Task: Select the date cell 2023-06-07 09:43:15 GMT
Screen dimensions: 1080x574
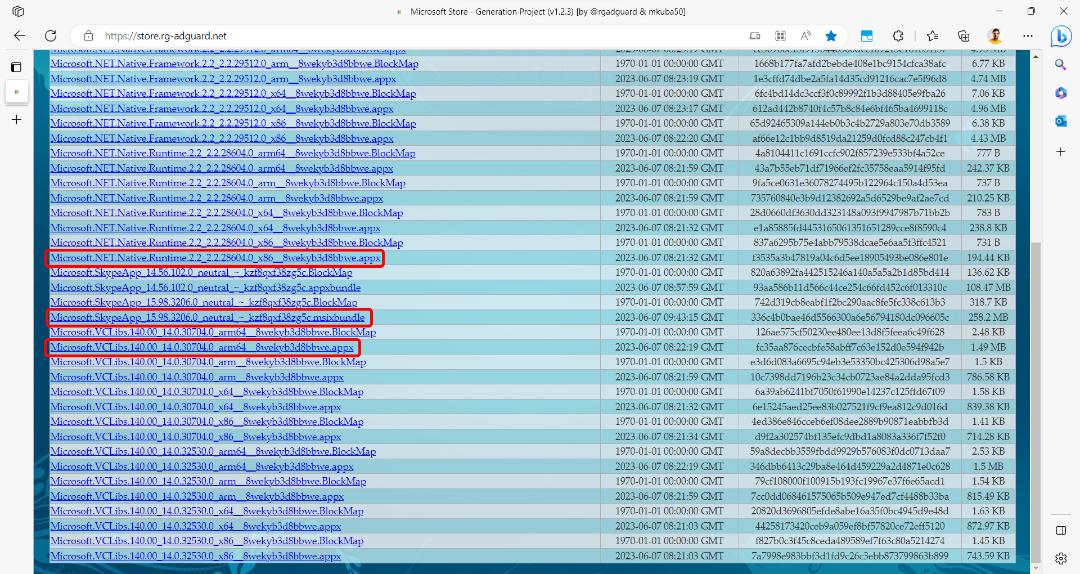Action: coord(669,318)
